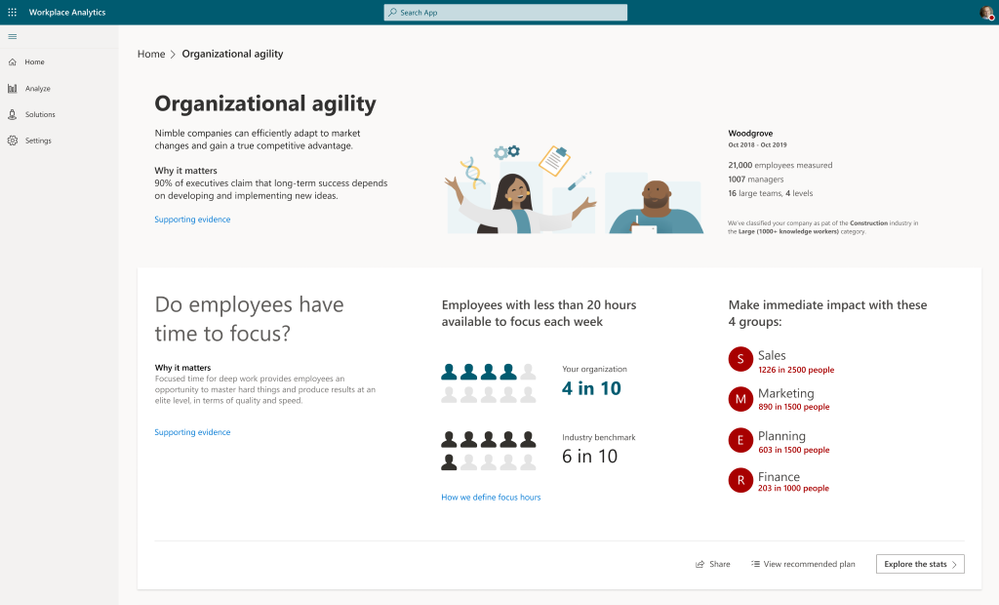The height and width of the screenshot is (605, 999).
Task: Click the Share button
Action: [713, 564]
